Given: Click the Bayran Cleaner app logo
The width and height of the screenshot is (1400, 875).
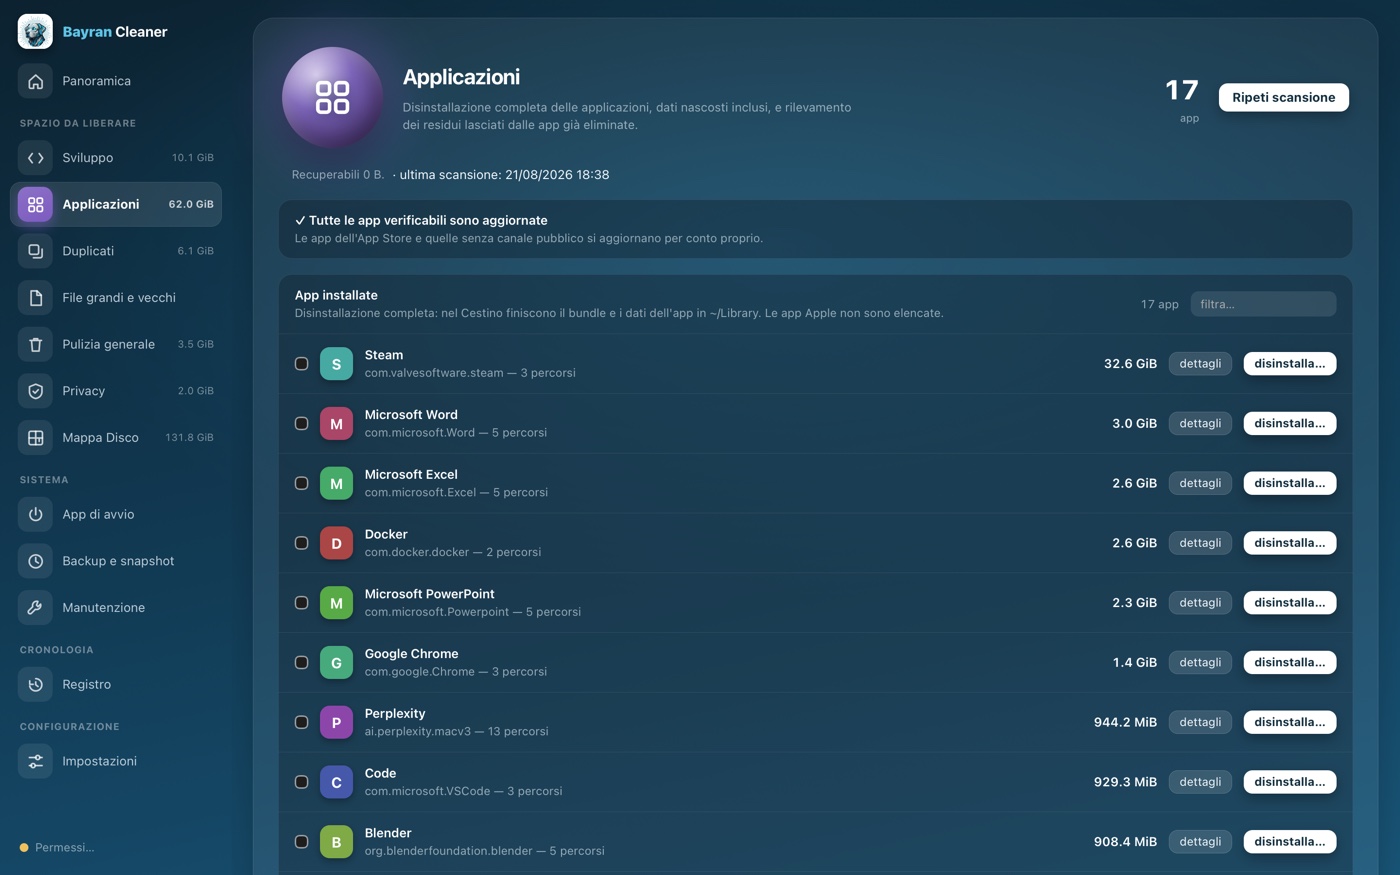Looking at the screenshot, I should 35,32.
